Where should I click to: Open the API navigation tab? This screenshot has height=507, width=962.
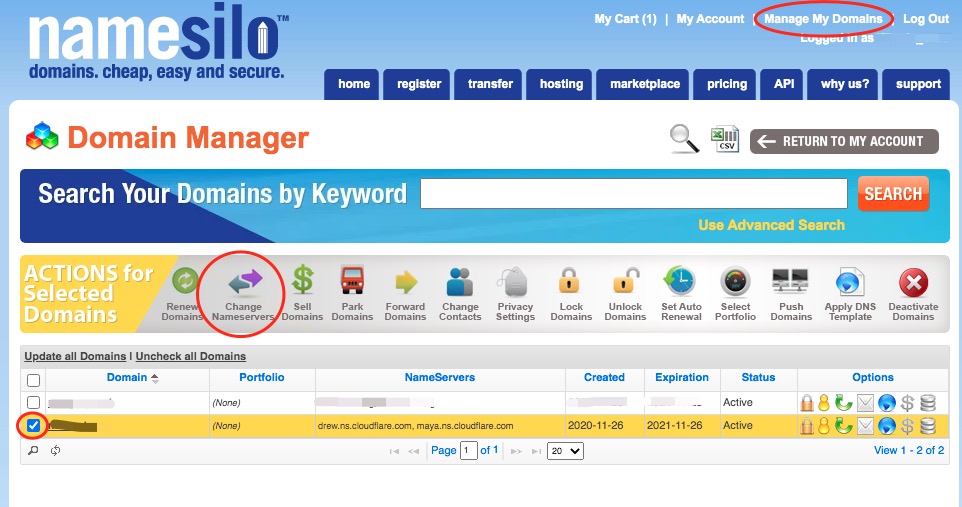pos(784,84)
